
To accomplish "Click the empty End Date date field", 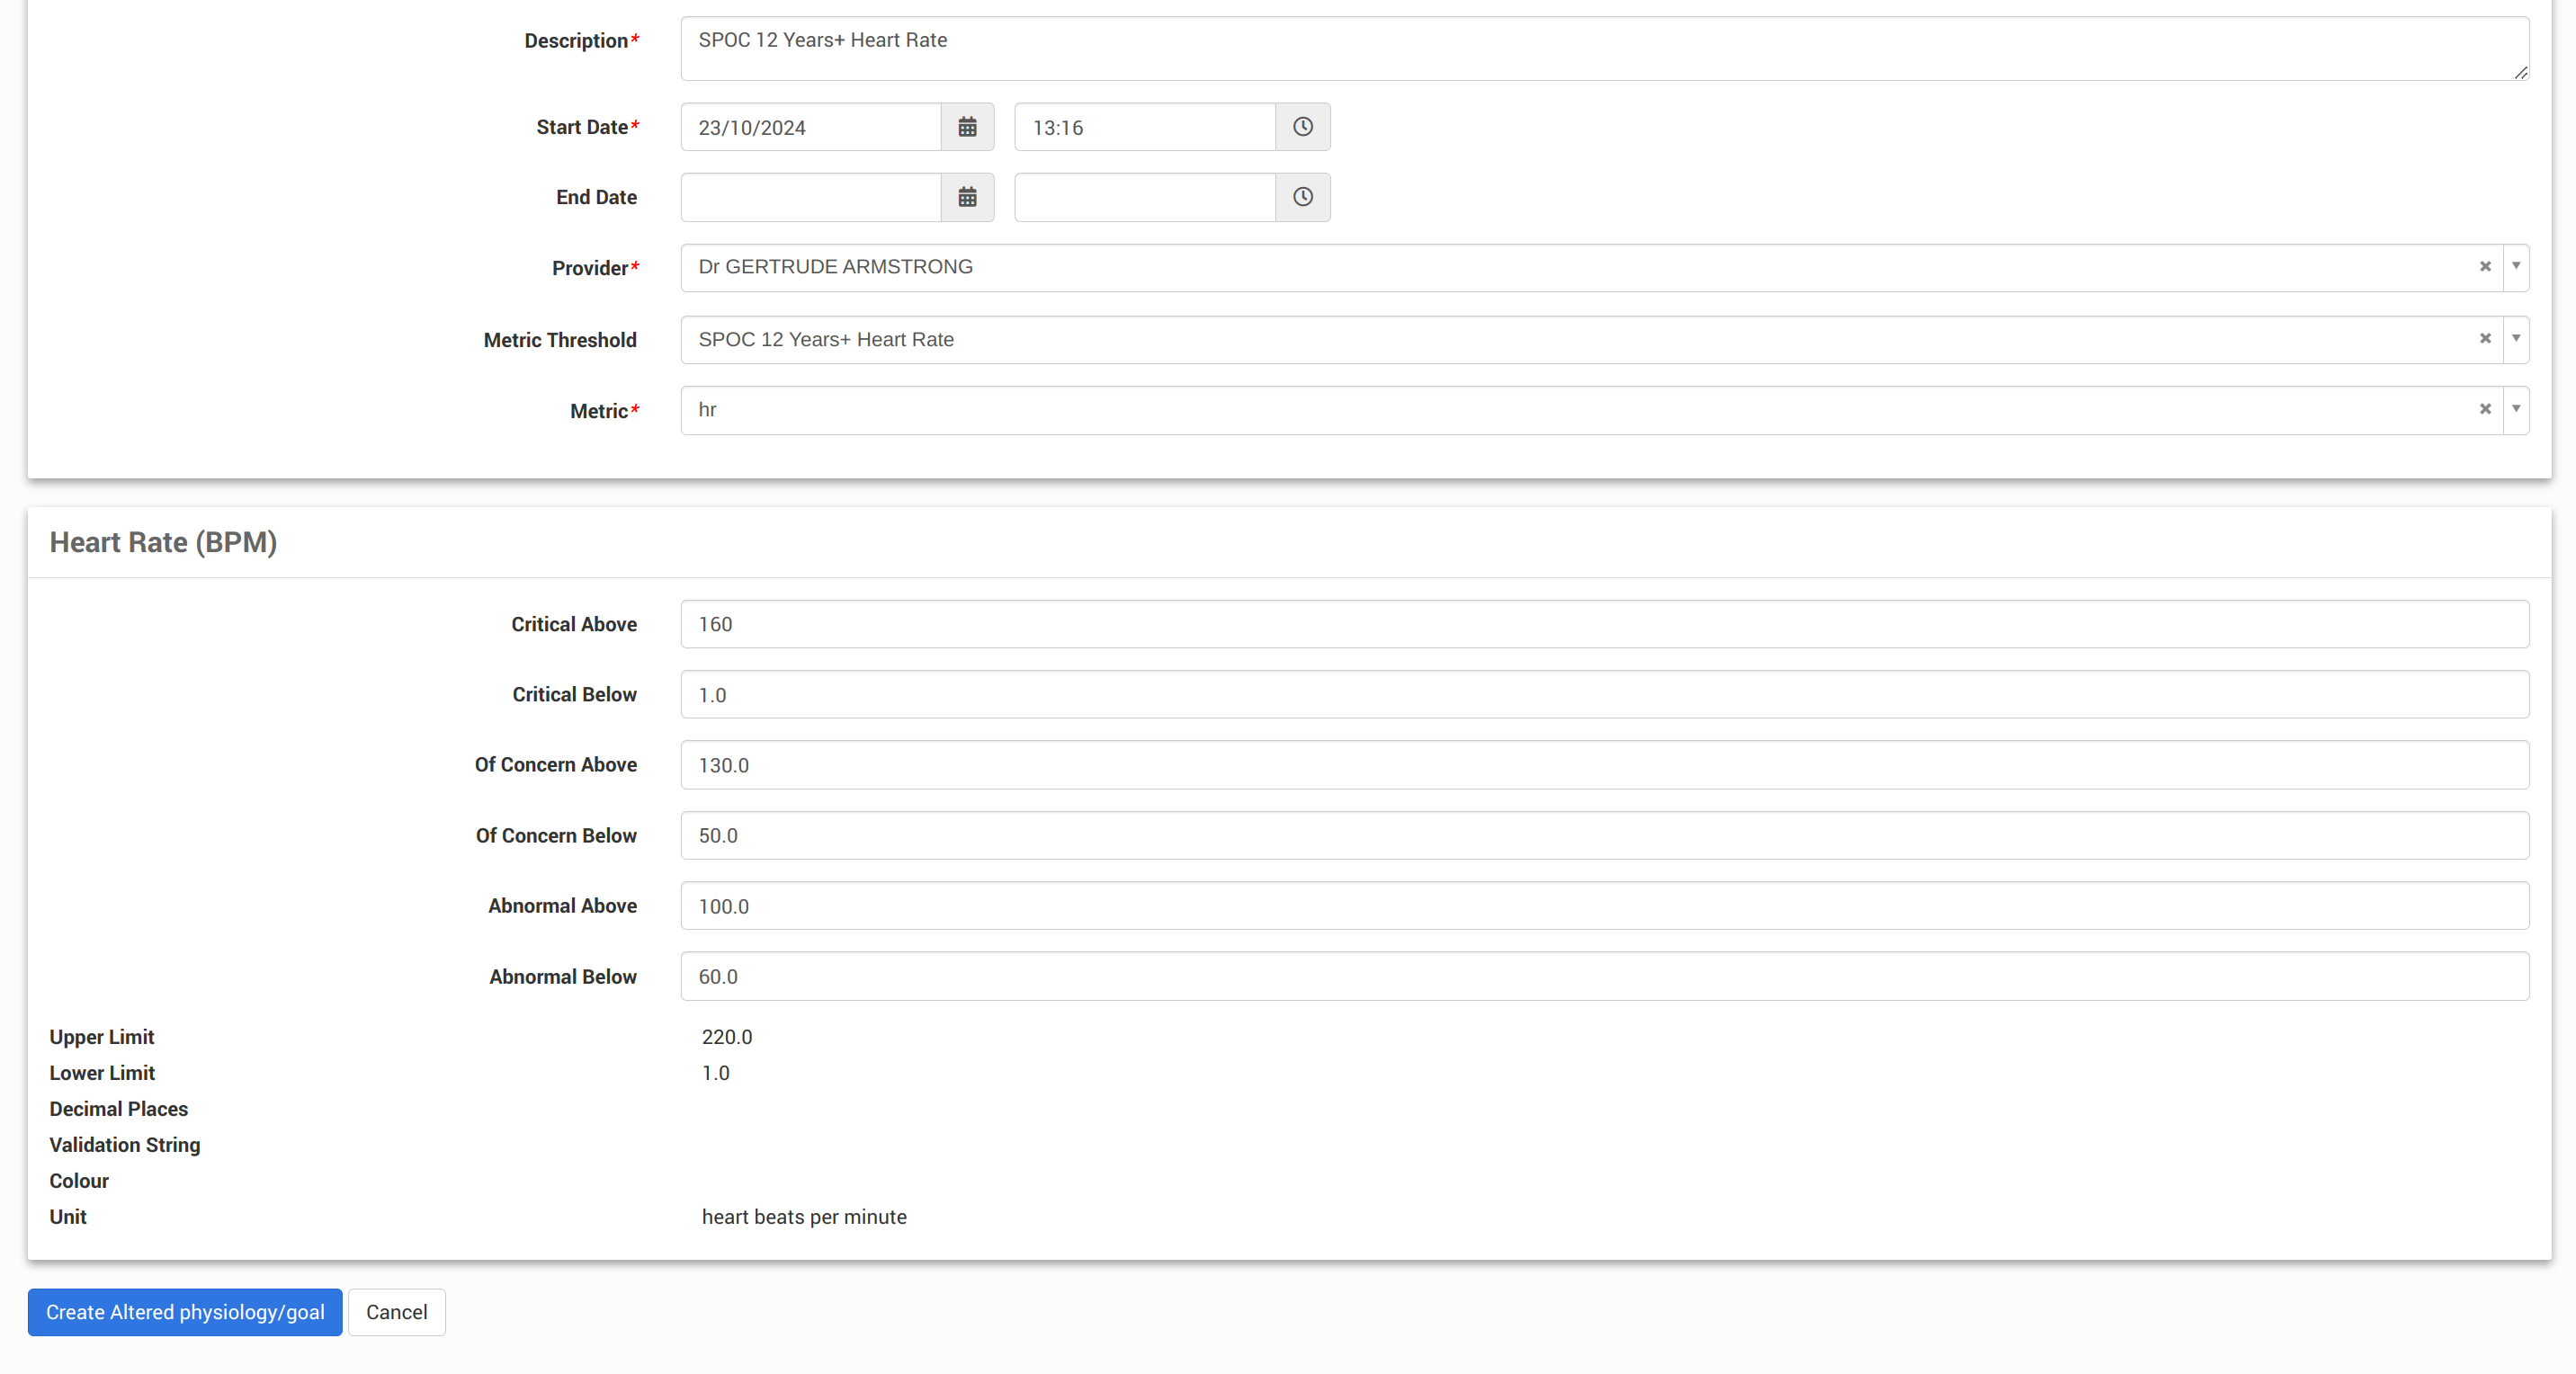I will coord(810,197).
